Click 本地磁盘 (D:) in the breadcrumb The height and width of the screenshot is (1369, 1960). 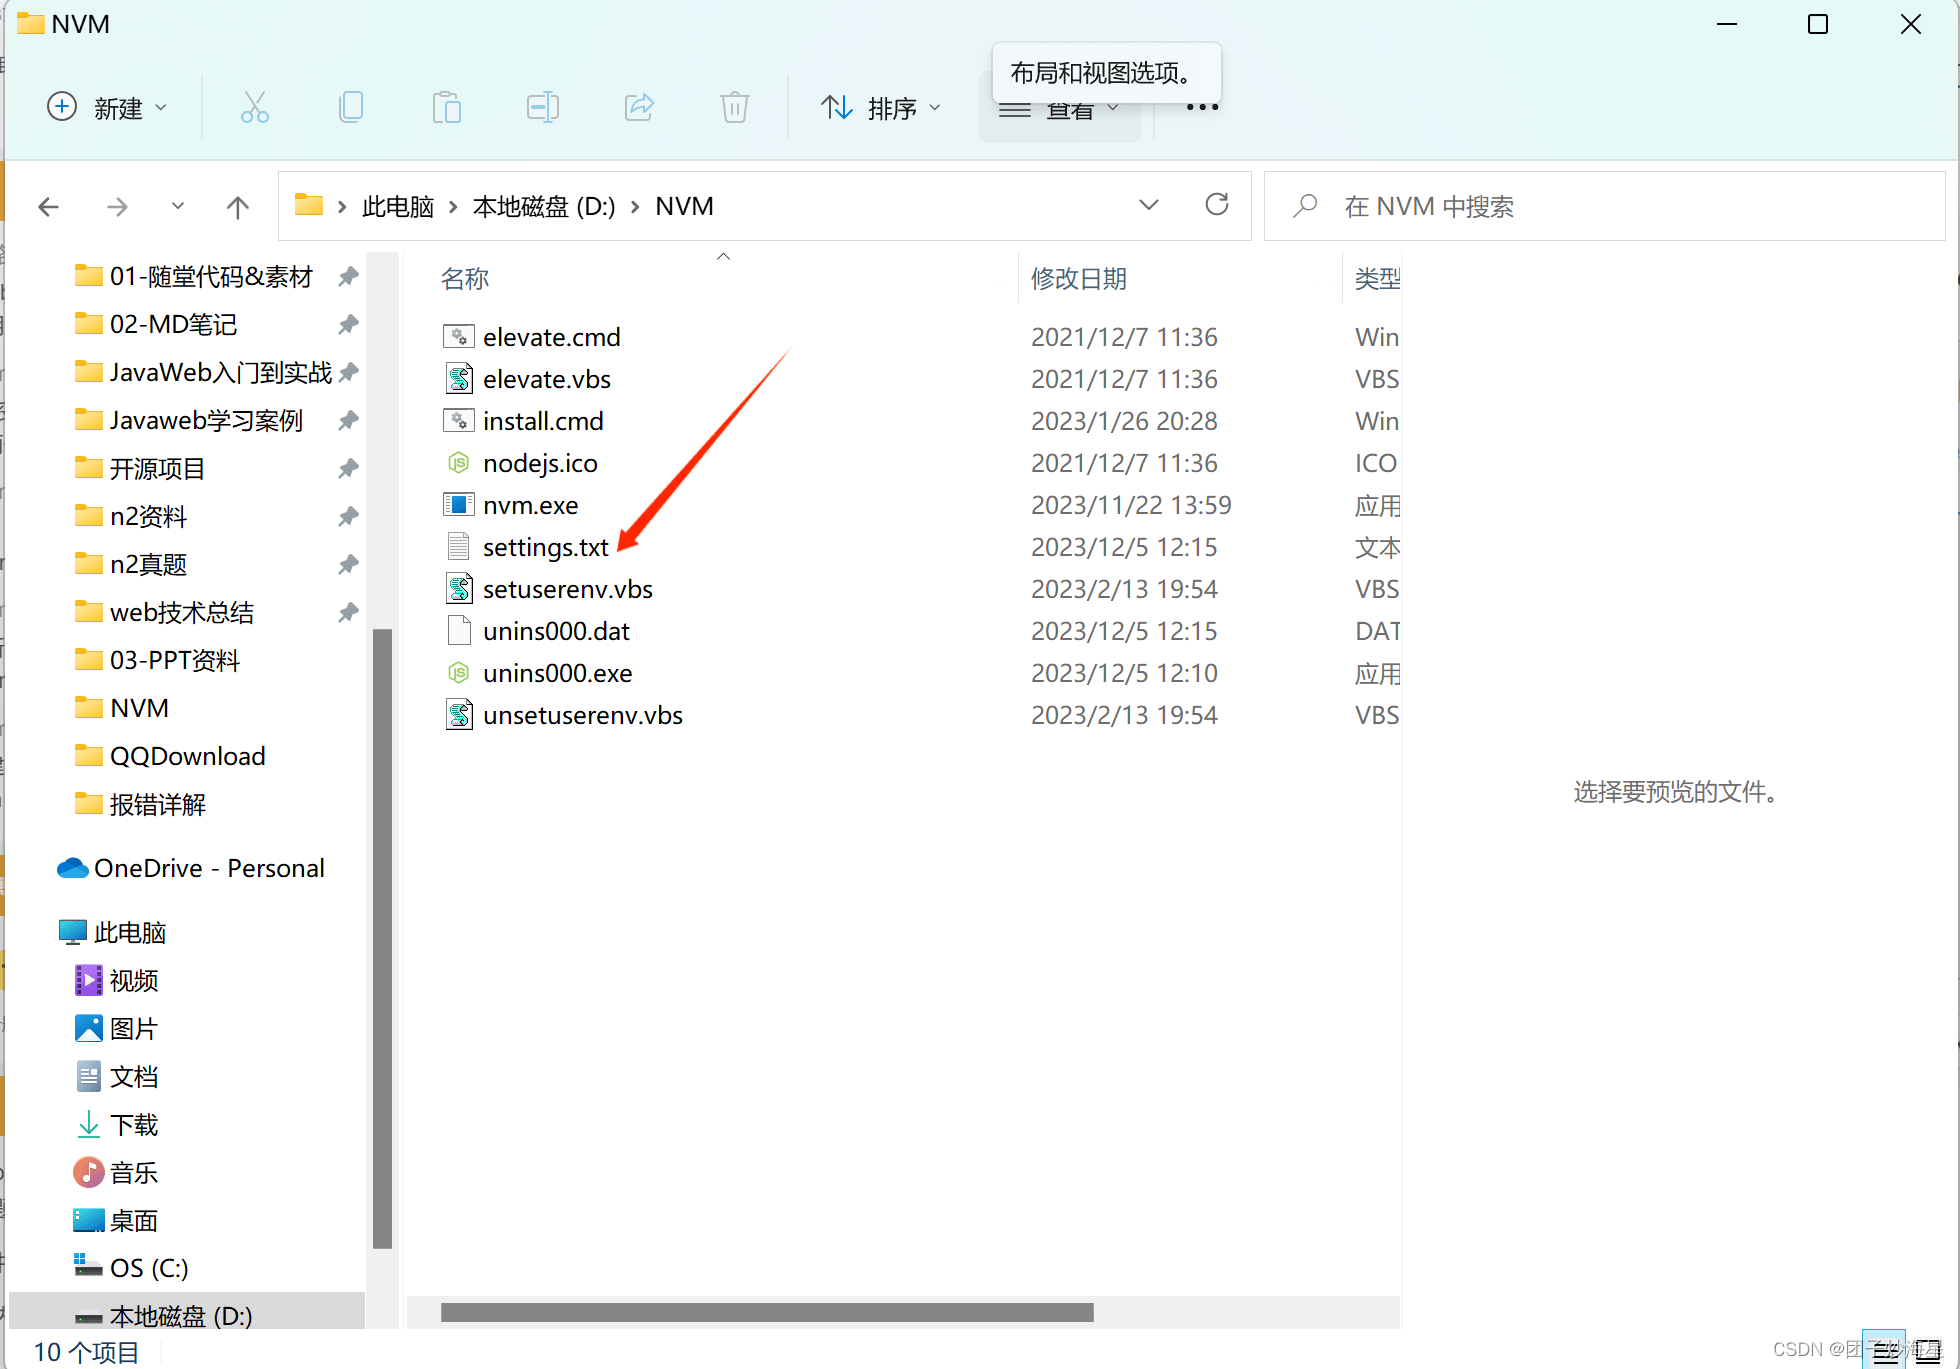(x=544, y=206)
